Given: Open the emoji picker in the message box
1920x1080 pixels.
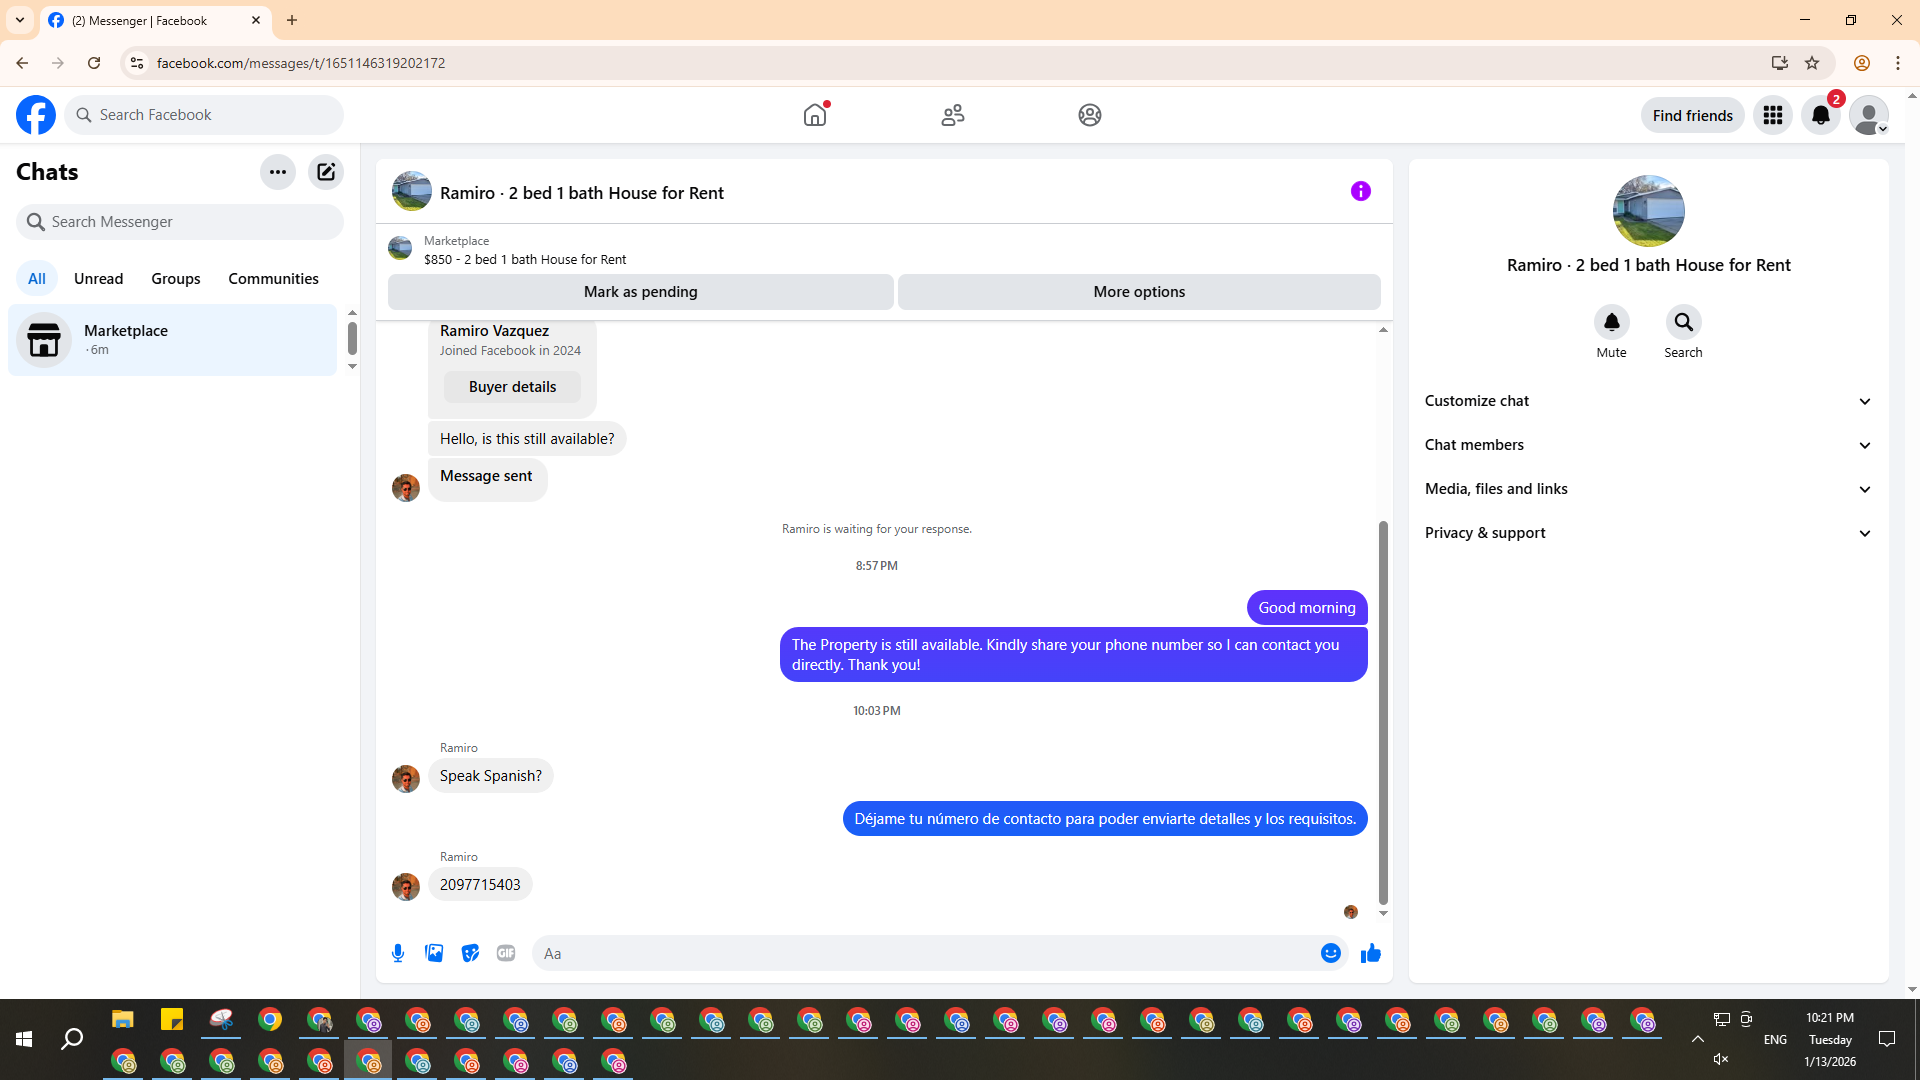Looking at the screenshot, I should (x=1330, y=953).
